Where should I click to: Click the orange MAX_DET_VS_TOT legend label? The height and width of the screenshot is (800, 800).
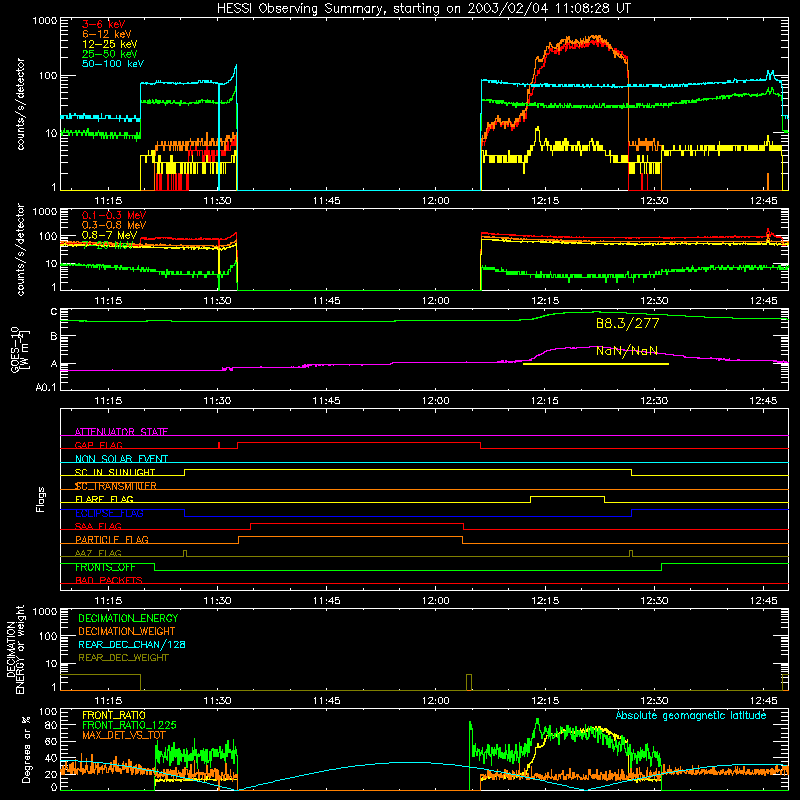124,735
